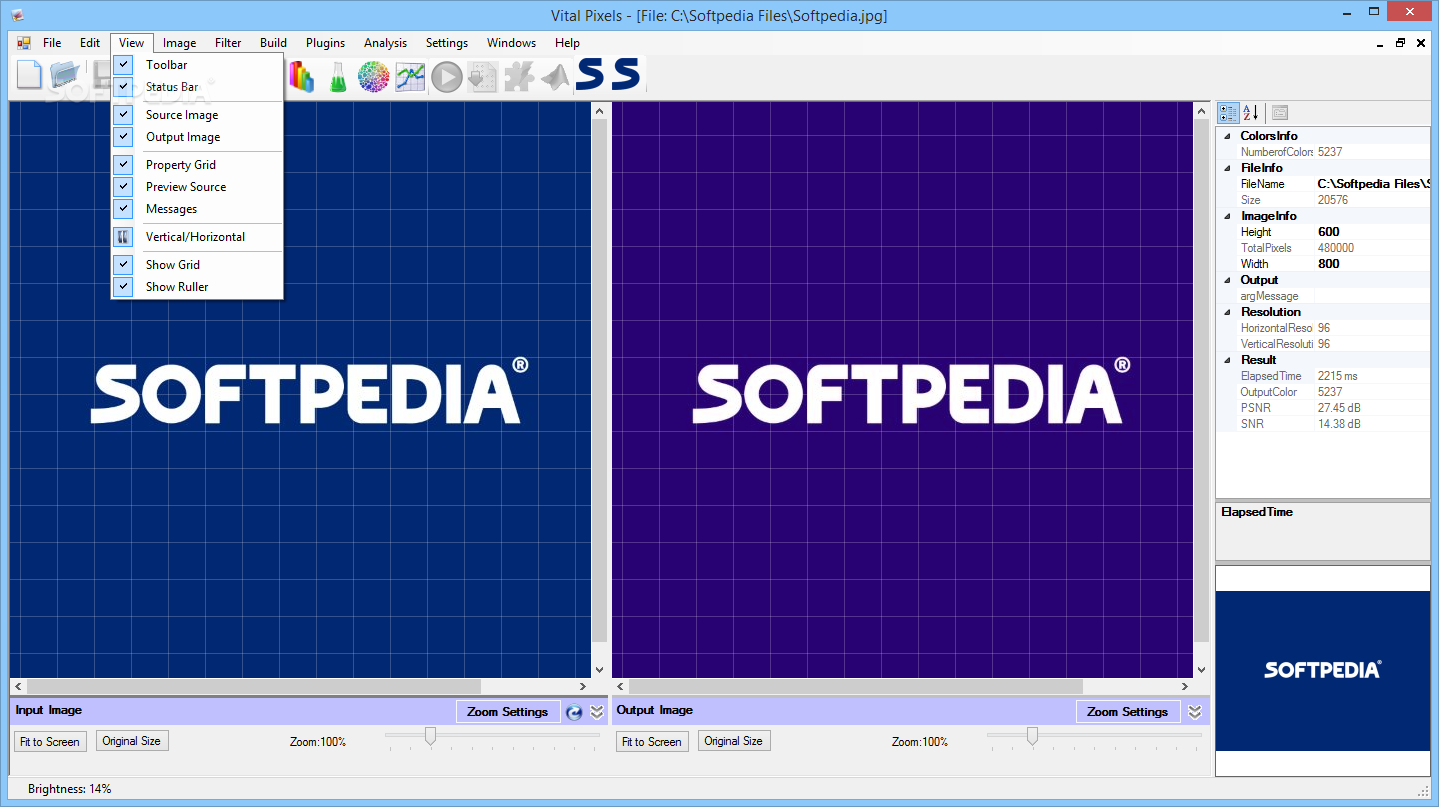Screen dimensions: 1439x807
Task: Click the Open folder icon in toolbar
Action: [65, 76]
